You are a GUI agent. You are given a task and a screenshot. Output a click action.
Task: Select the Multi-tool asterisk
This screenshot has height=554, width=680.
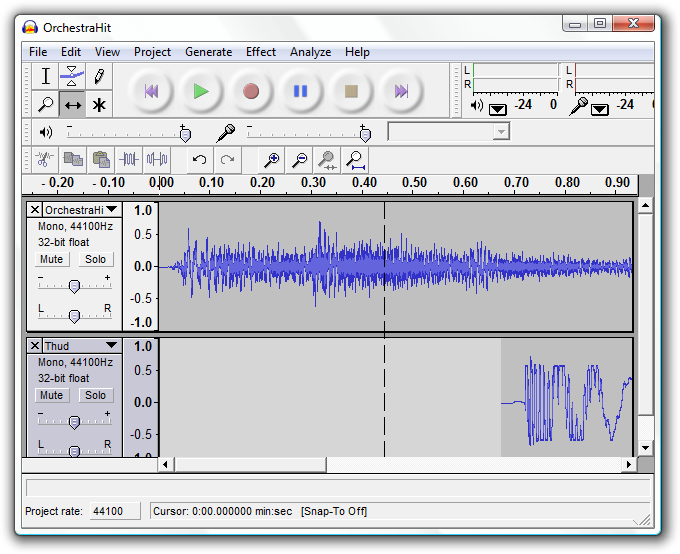click(x=99, y=104)
